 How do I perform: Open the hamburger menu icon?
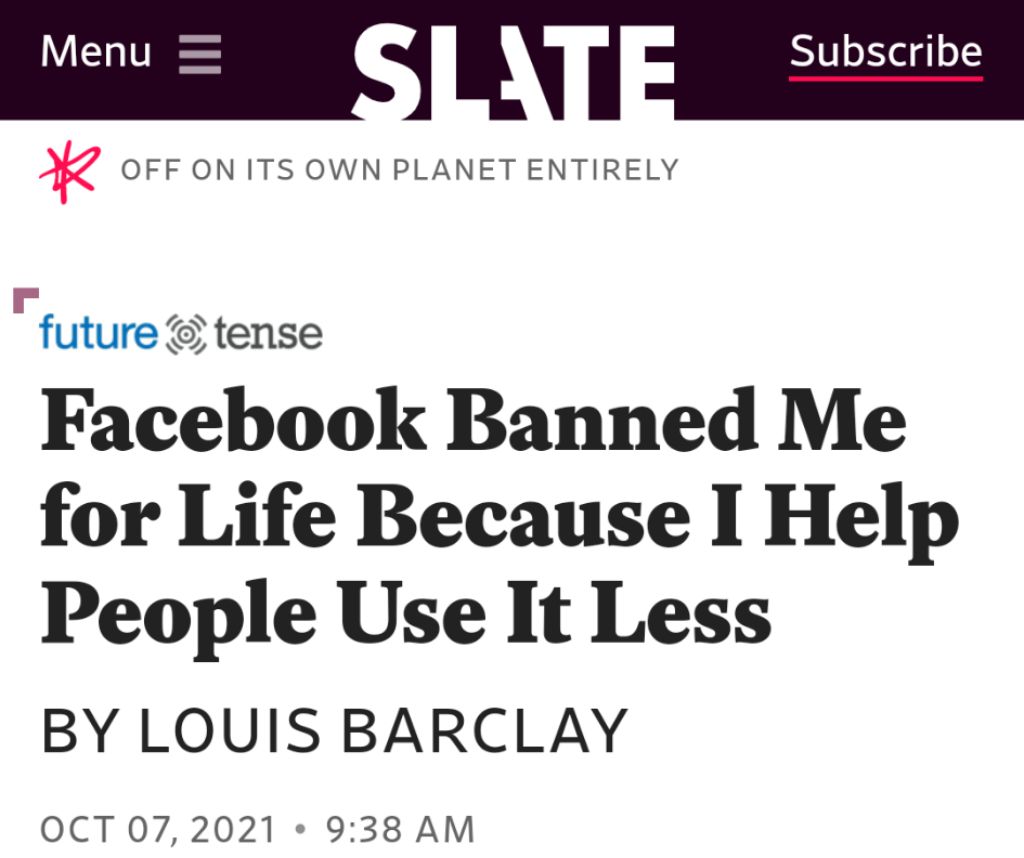click(200, 53)
